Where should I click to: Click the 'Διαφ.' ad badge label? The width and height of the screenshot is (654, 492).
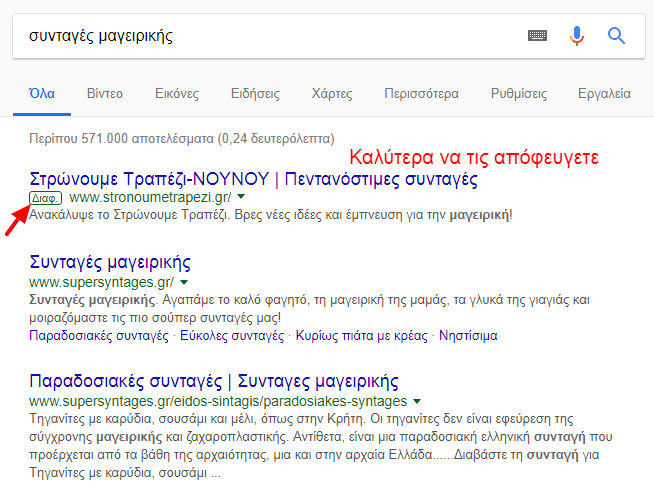47,198
